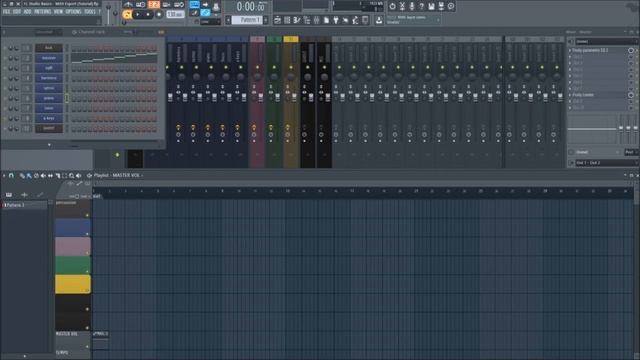Toggle wait for input before recording icon

coord(141,5)
